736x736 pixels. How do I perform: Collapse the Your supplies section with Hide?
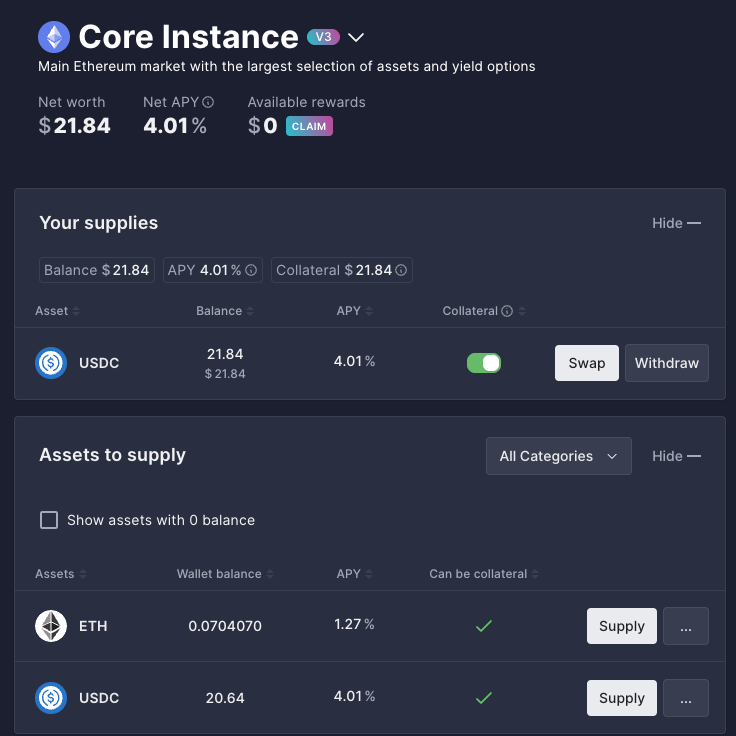pos(676,223)
